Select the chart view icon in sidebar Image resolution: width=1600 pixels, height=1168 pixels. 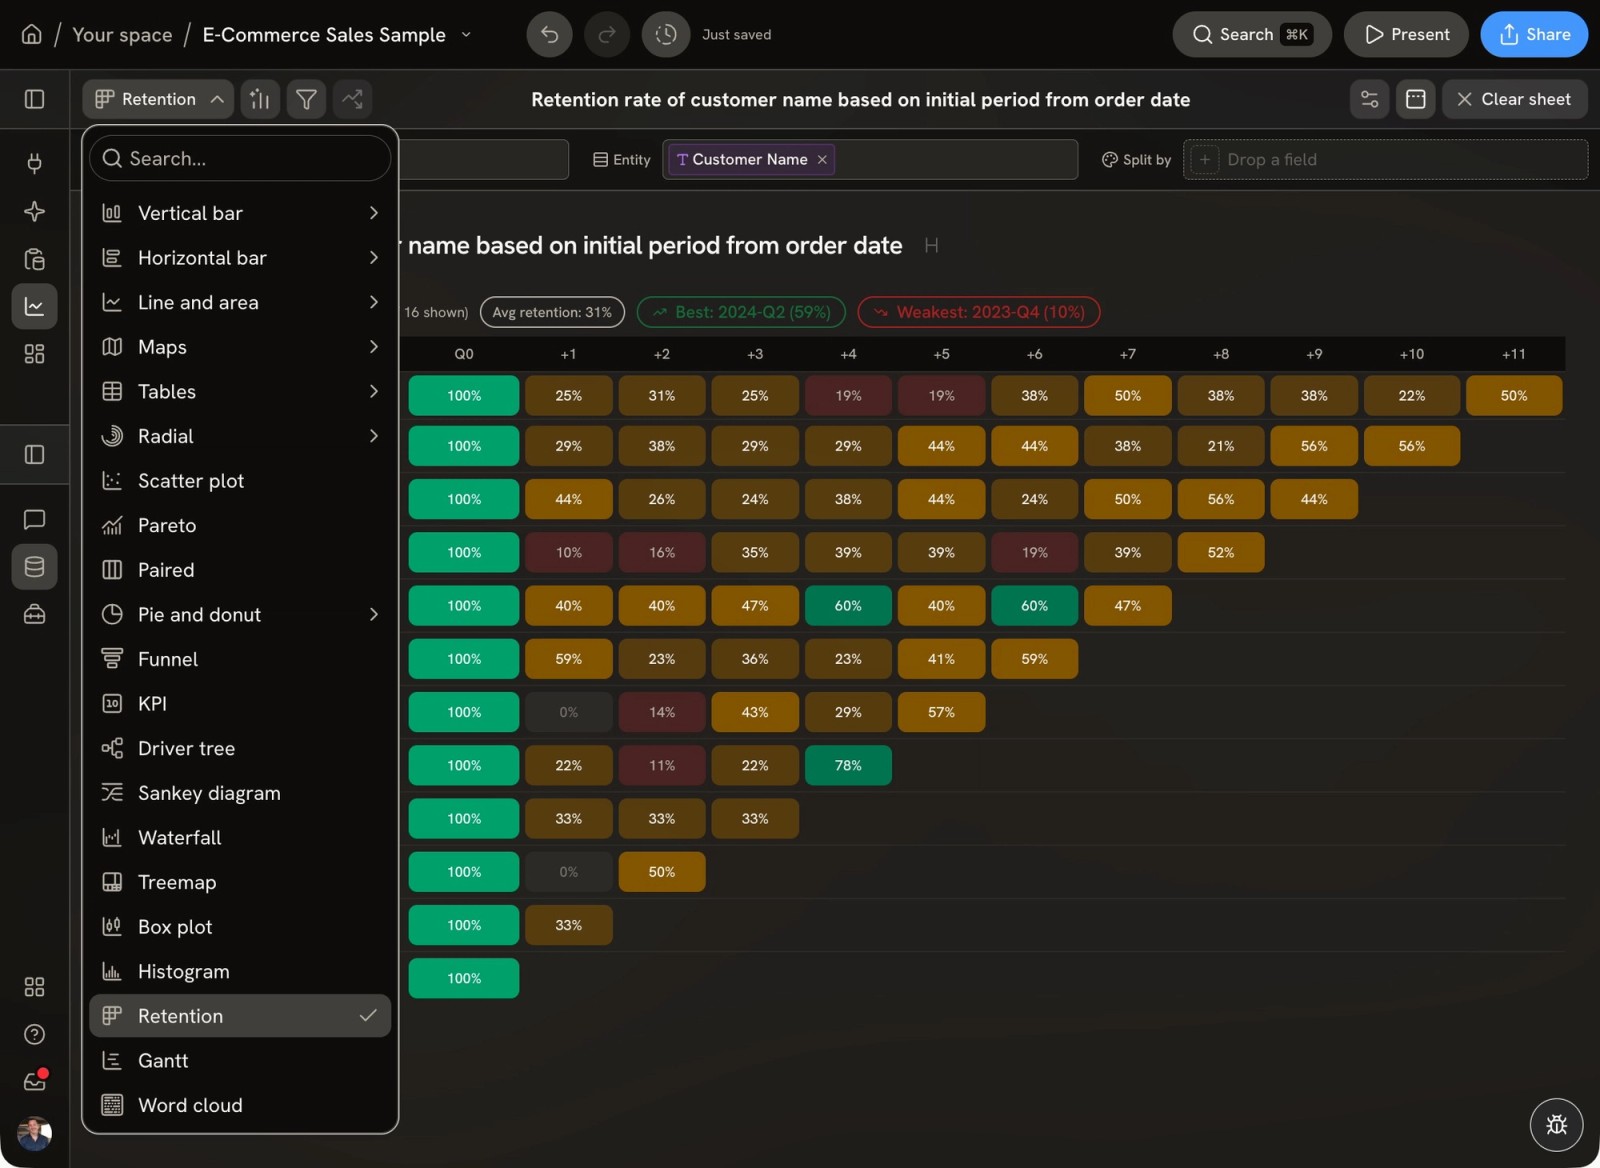34,306
